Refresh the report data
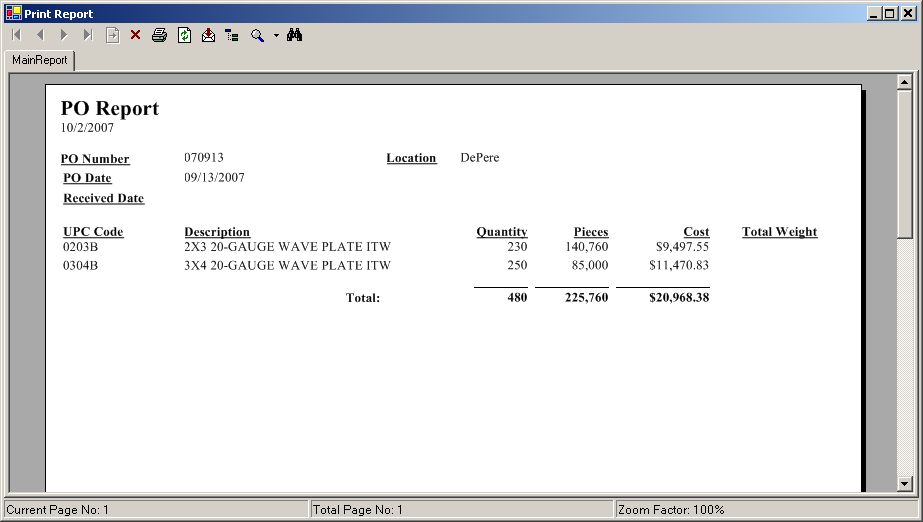923x522 pixels. [184, 35]
